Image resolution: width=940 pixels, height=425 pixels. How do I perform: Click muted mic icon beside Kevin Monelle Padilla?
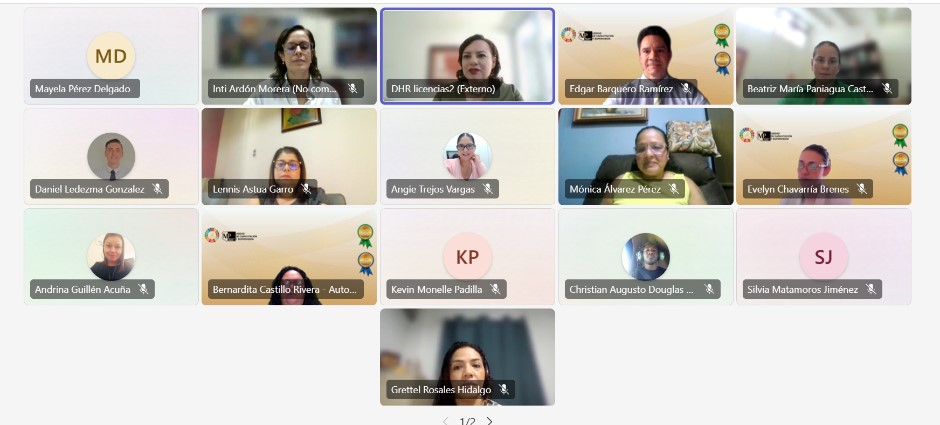pos(495,289)
